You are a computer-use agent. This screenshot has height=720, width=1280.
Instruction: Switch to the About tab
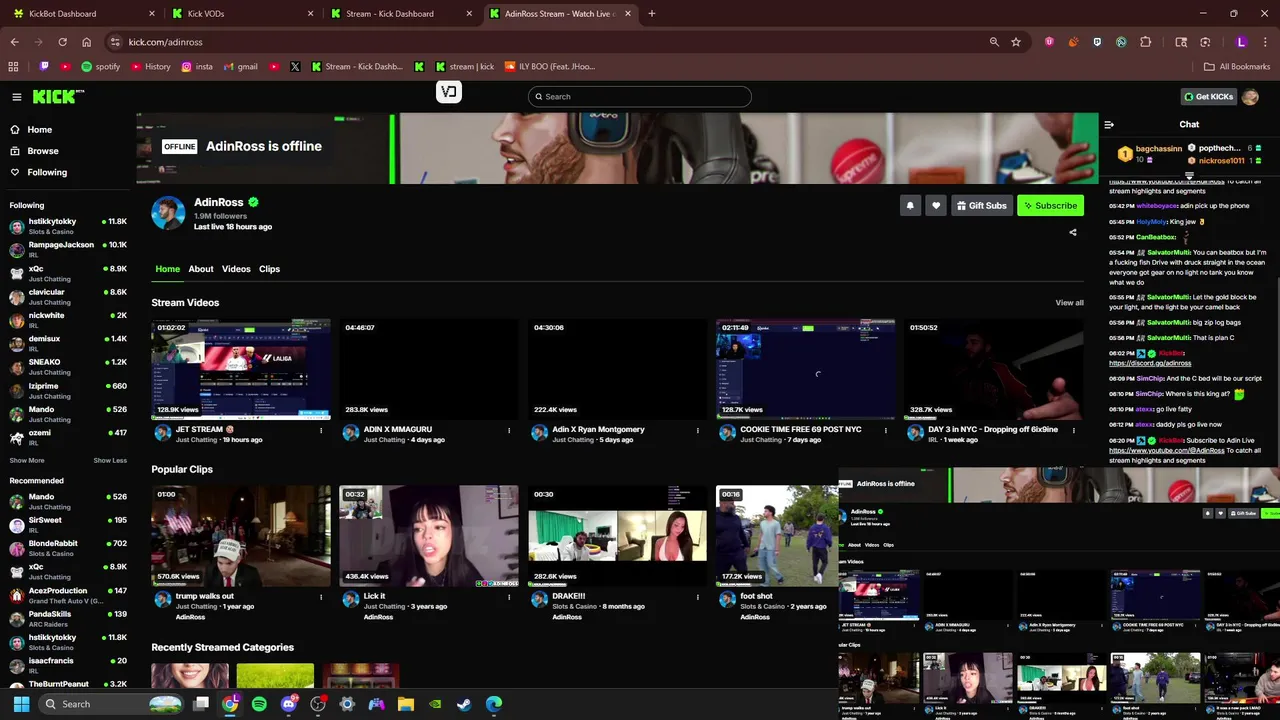pyautogui.click(x=201, y=269)
